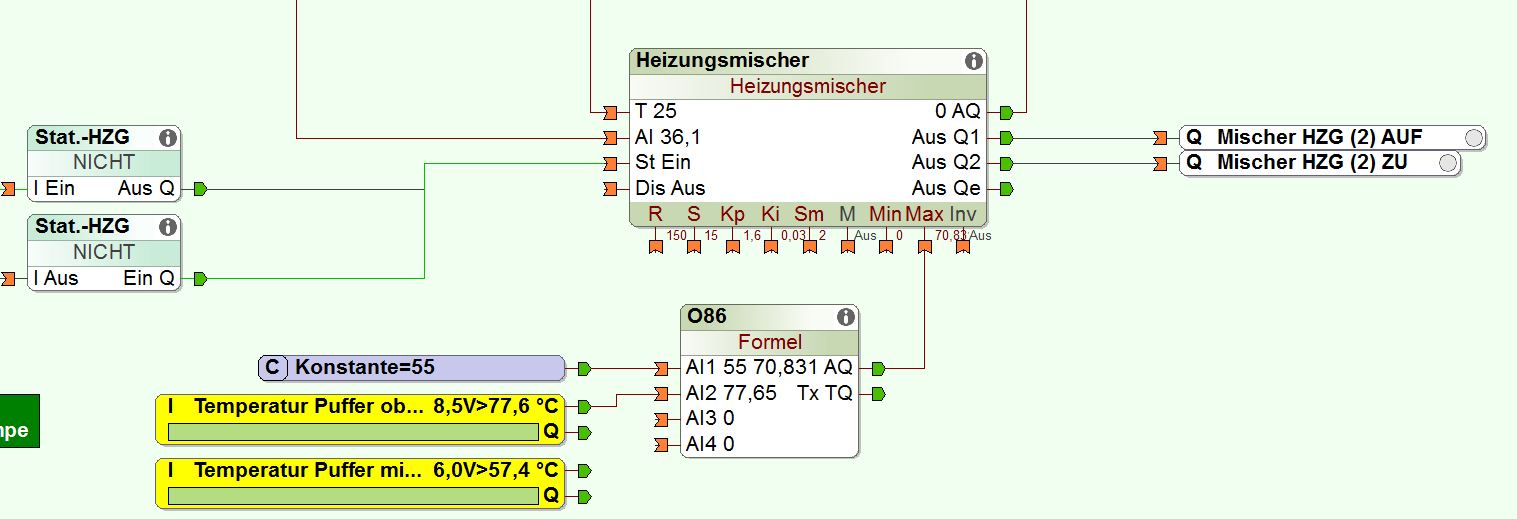1517x519 pixels.
Task: Click 6,0V>57,4 °C reading
Action: tap(495, 470)
